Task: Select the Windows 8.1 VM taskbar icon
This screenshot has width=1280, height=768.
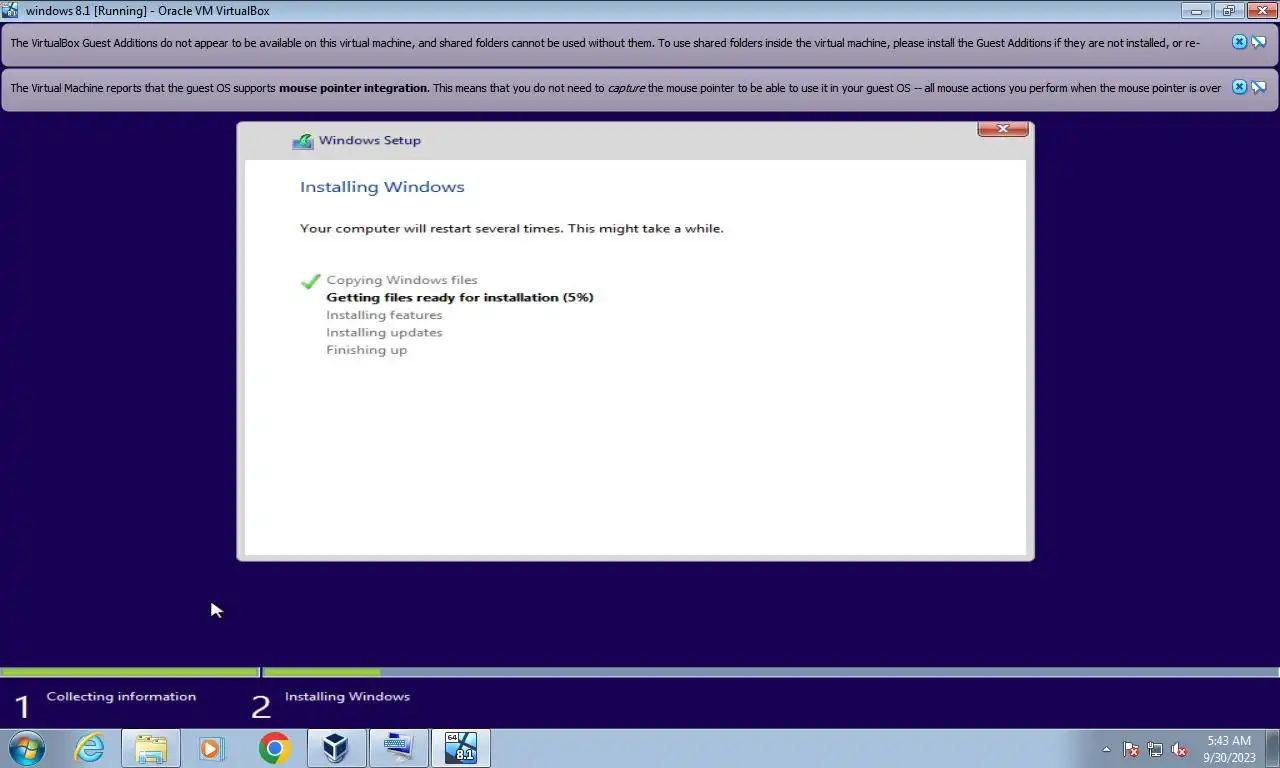Action: (x=460, y=748)
